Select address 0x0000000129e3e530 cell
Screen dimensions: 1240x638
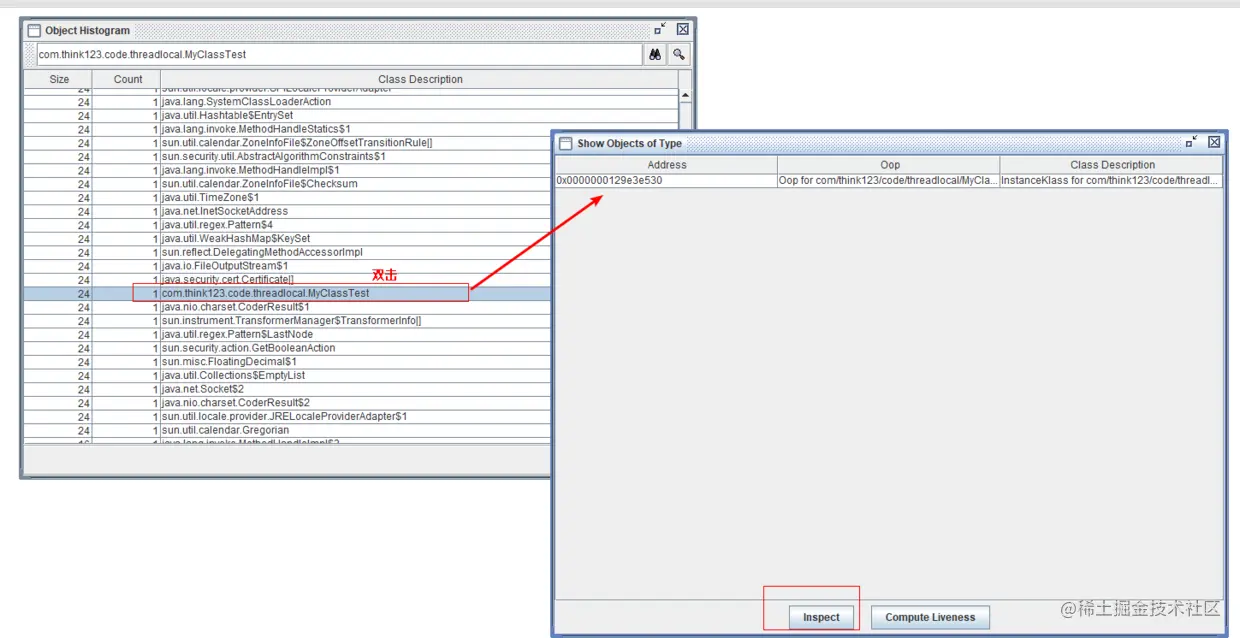(x=666, y=181)
